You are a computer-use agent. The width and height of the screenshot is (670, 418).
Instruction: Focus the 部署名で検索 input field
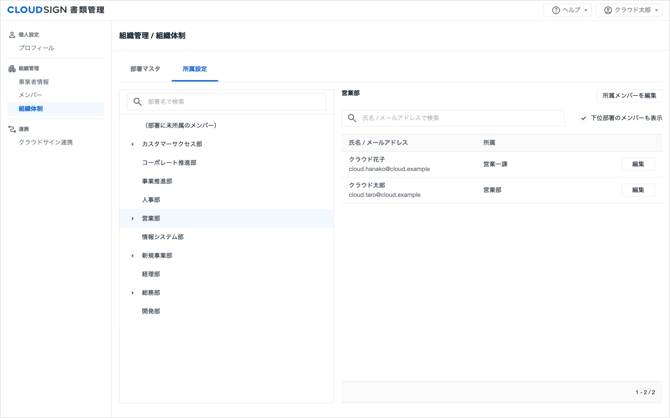226,102
